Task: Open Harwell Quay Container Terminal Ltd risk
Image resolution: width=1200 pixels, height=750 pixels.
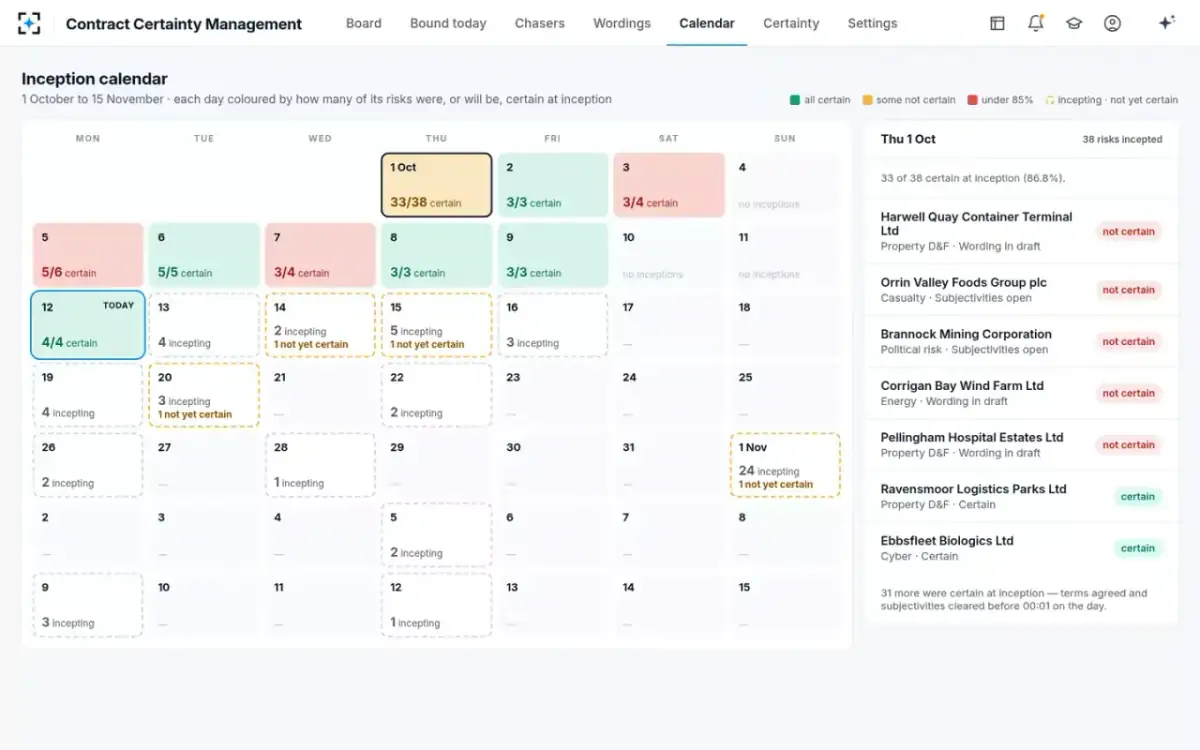Action: tap(1021, 231)
